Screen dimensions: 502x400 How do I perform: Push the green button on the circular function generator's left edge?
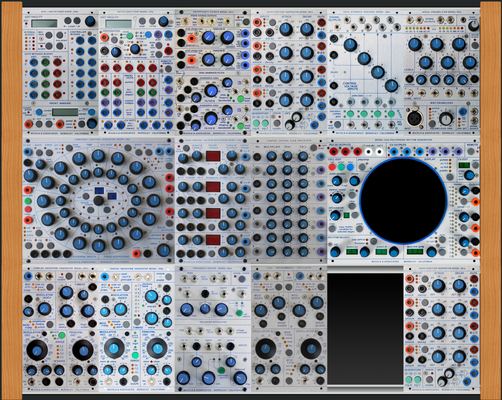28,201
